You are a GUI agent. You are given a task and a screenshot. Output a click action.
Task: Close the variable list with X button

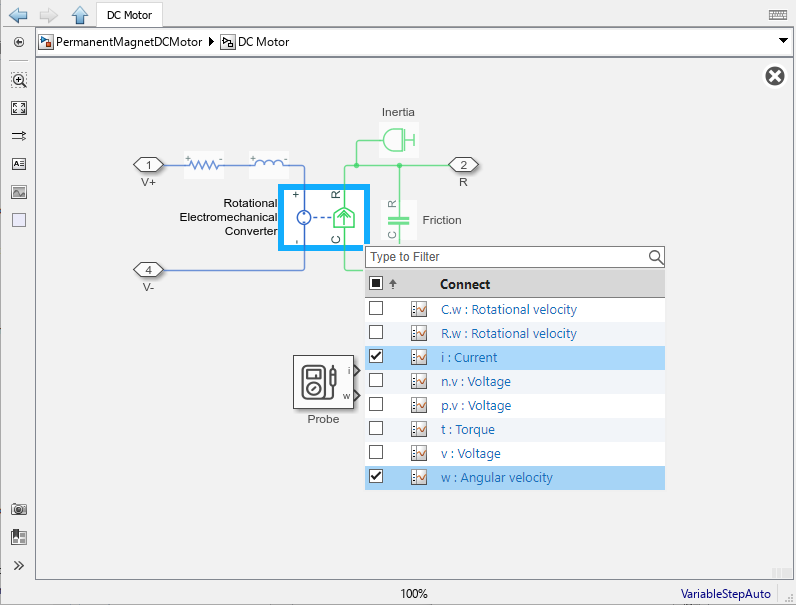[774, 77]
